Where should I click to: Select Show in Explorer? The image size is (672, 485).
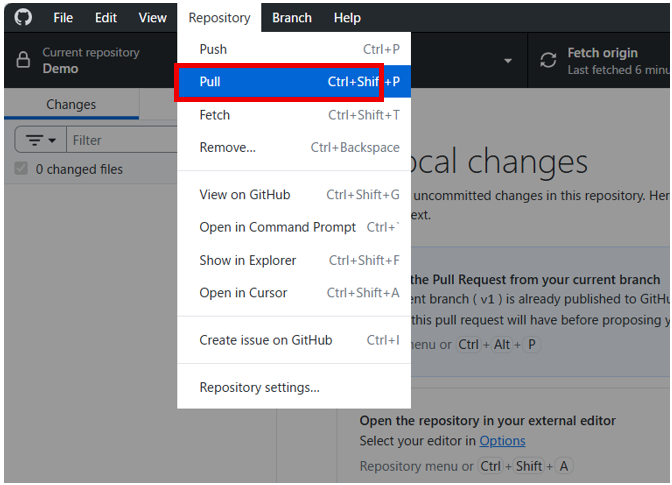coord(294,260)
